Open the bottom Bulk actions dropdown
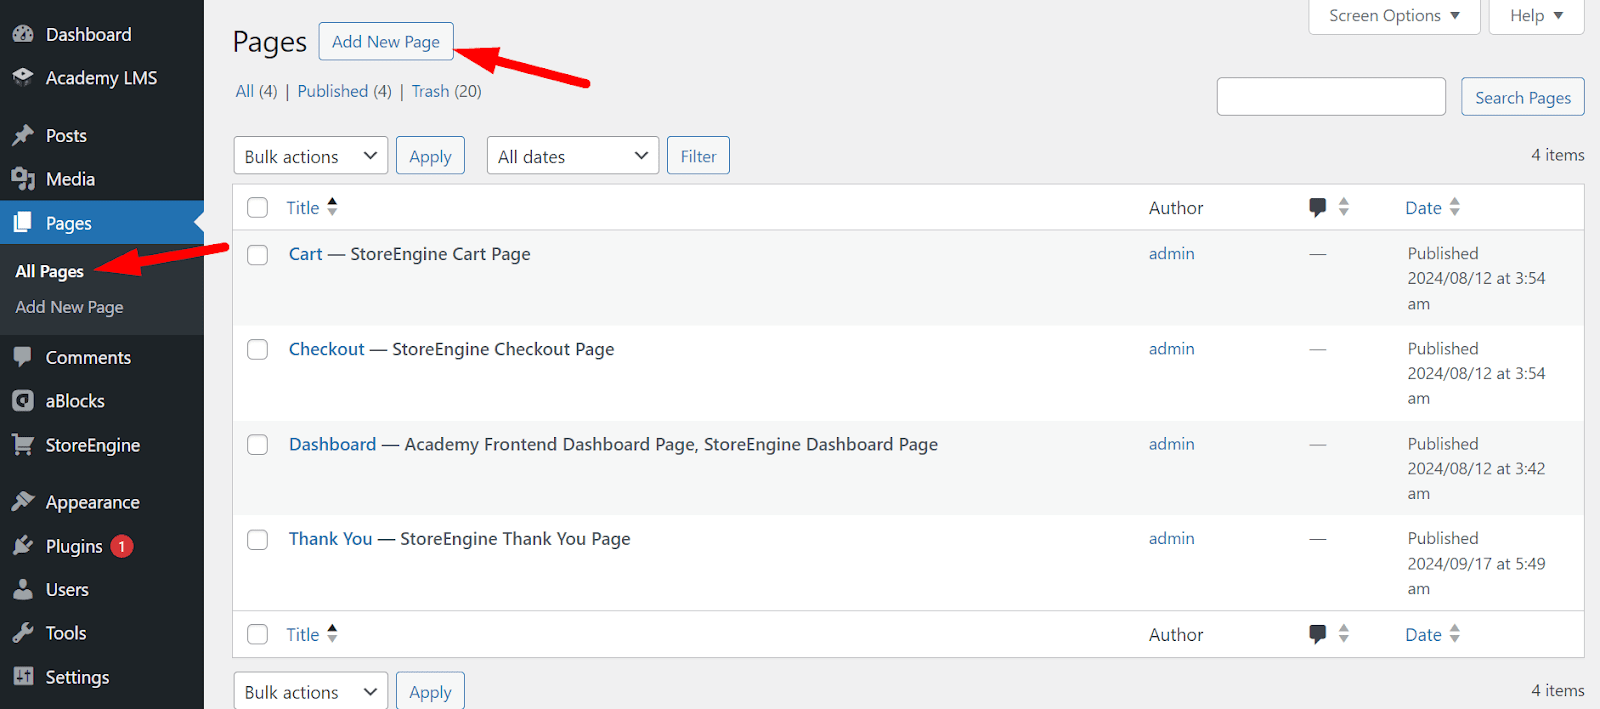Viewport: 1600px width, 709px height. click(x=310, y=691)
